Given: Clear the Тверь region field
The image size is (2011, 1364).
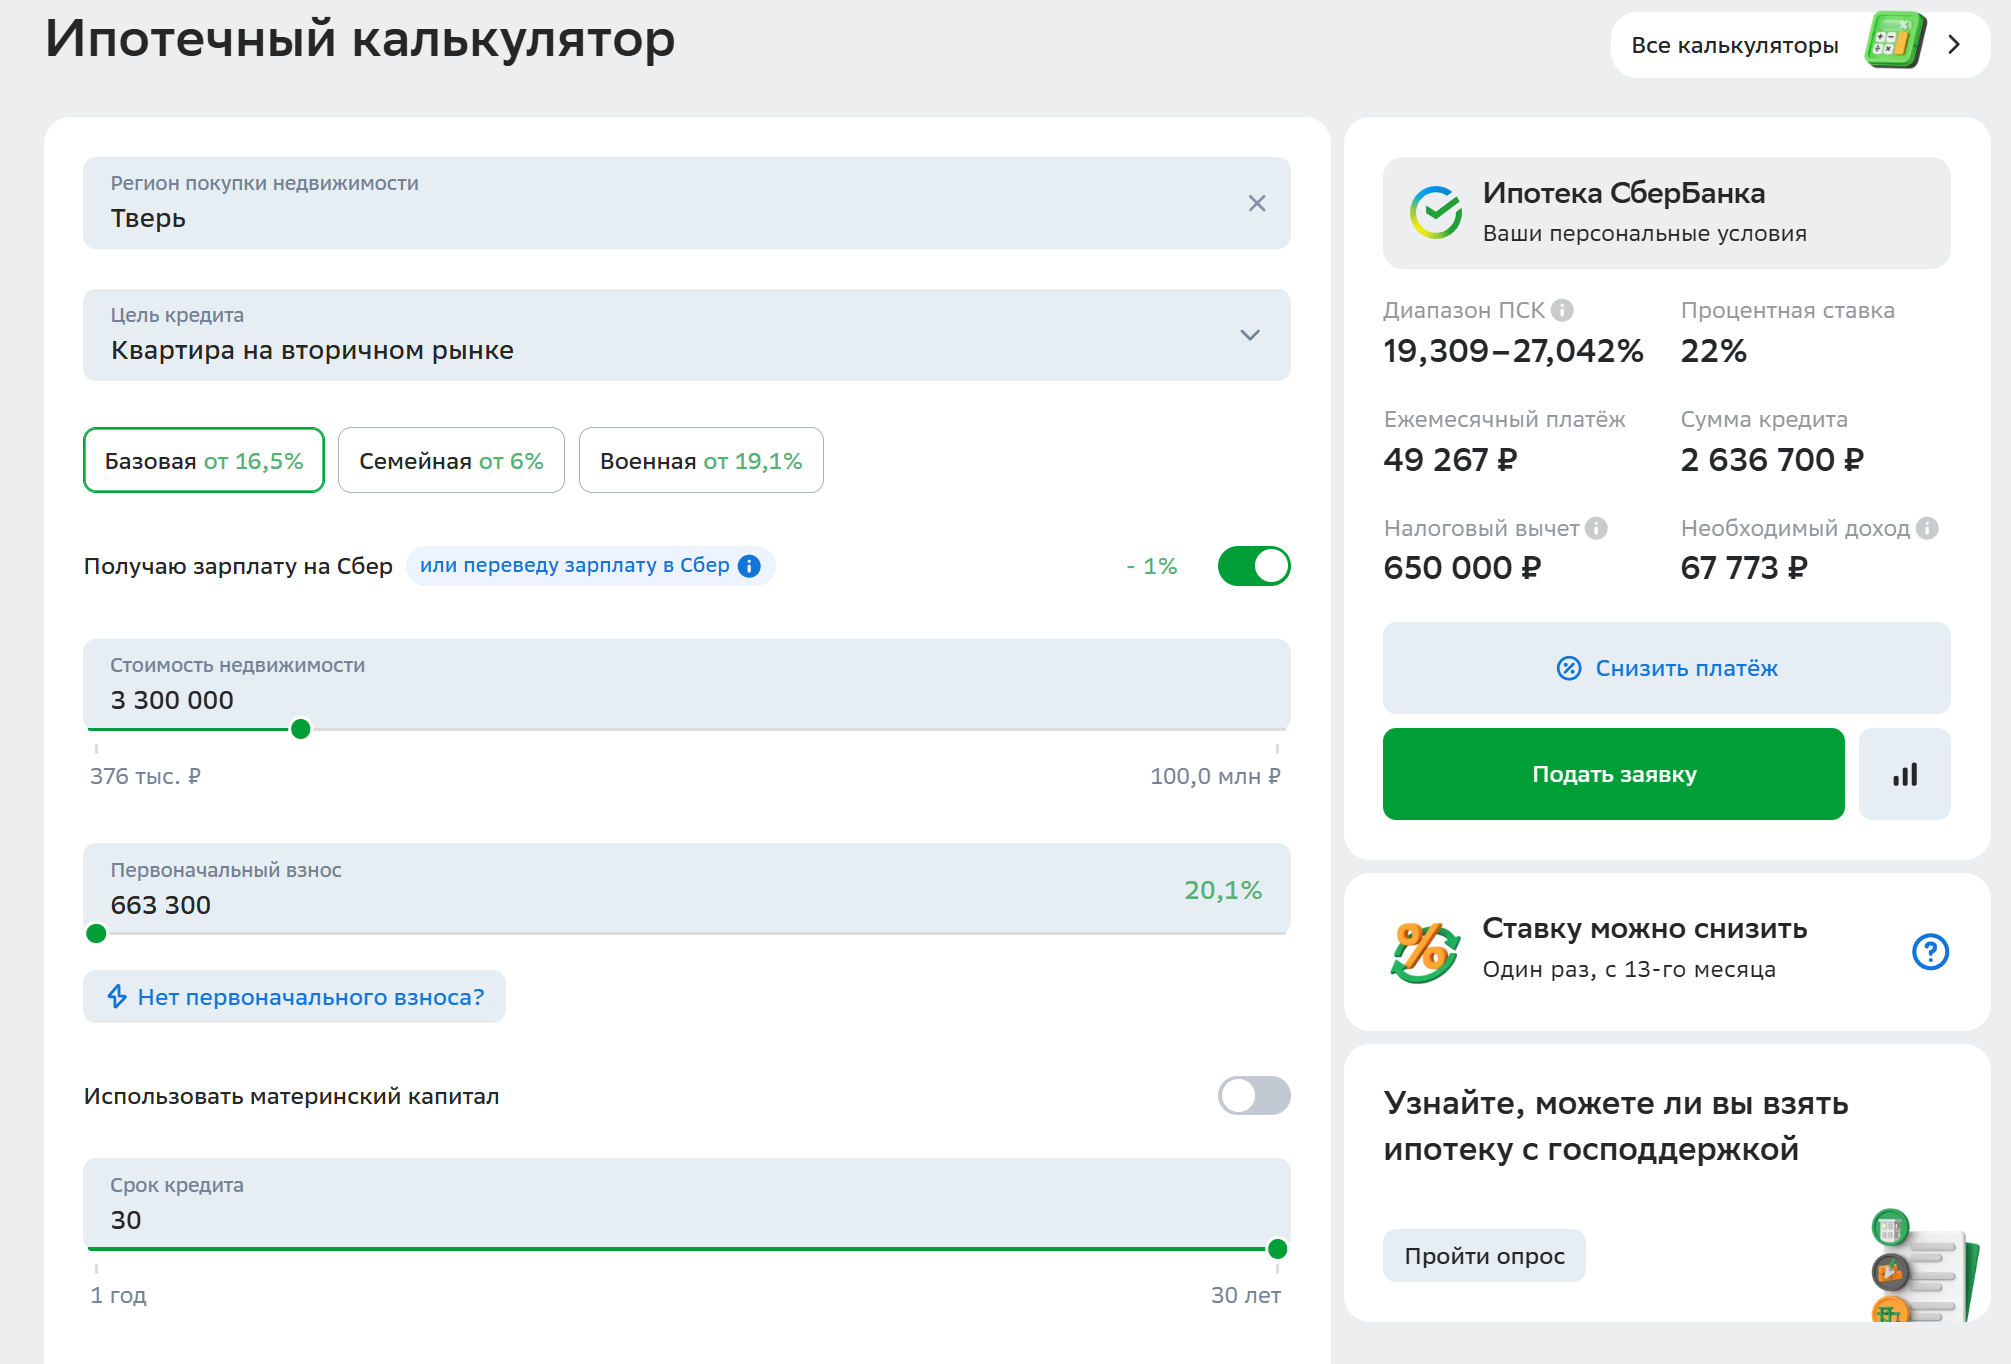Looking at the screenshot, I should tap(1257, 204).
